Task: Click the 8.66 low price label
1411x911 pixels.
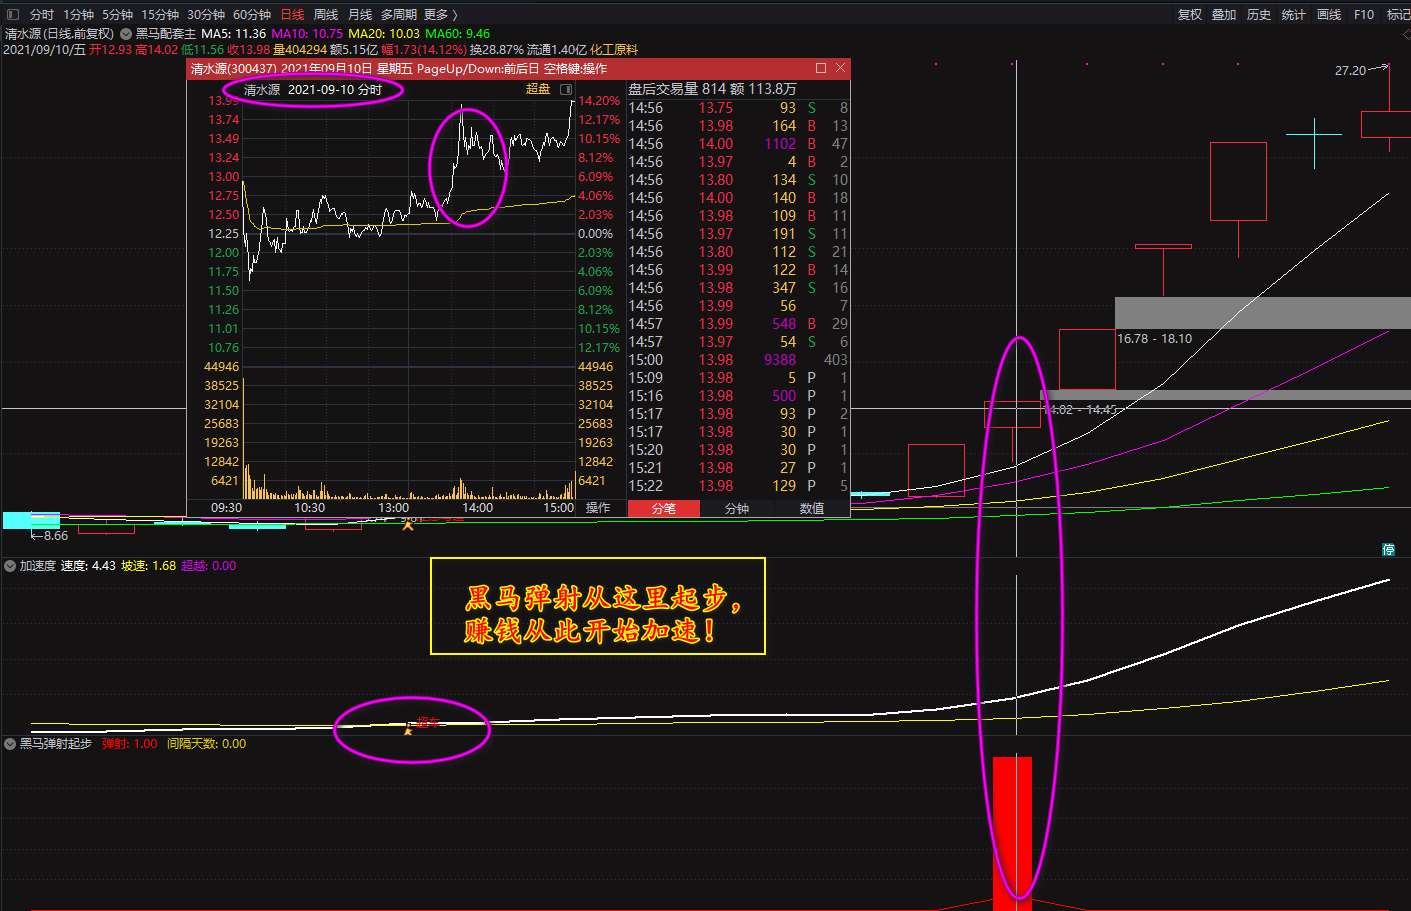Action: coord(55,536)
